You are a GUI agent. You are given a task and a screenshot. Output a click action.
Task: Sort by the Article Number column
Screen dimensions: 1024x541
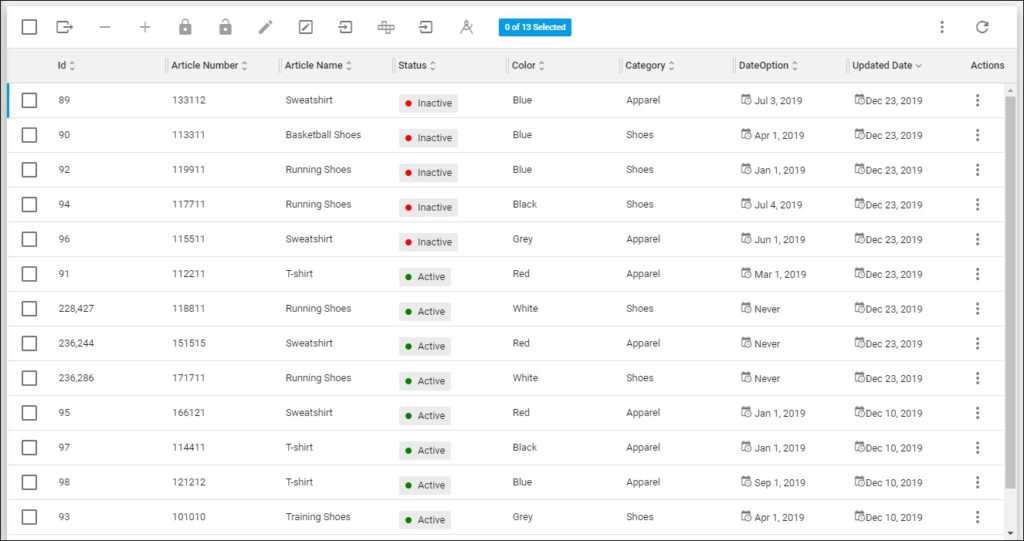(205, 65)
